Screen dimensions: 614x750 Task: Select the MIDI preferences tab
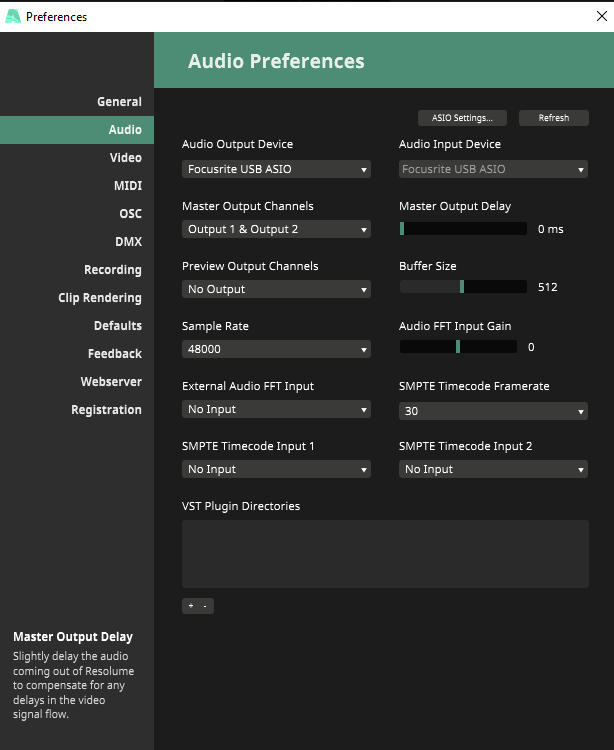coord(127,186)
